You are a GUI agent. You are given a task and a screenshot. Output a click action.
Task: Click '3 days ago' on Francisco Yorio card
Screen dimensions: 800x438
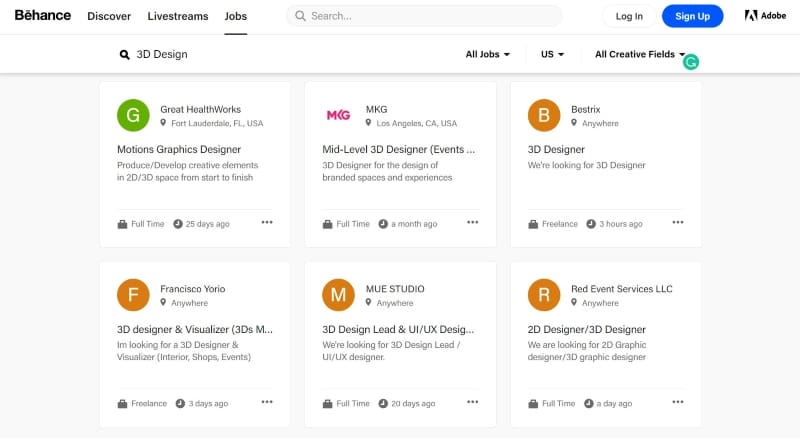tap(208, 404)
